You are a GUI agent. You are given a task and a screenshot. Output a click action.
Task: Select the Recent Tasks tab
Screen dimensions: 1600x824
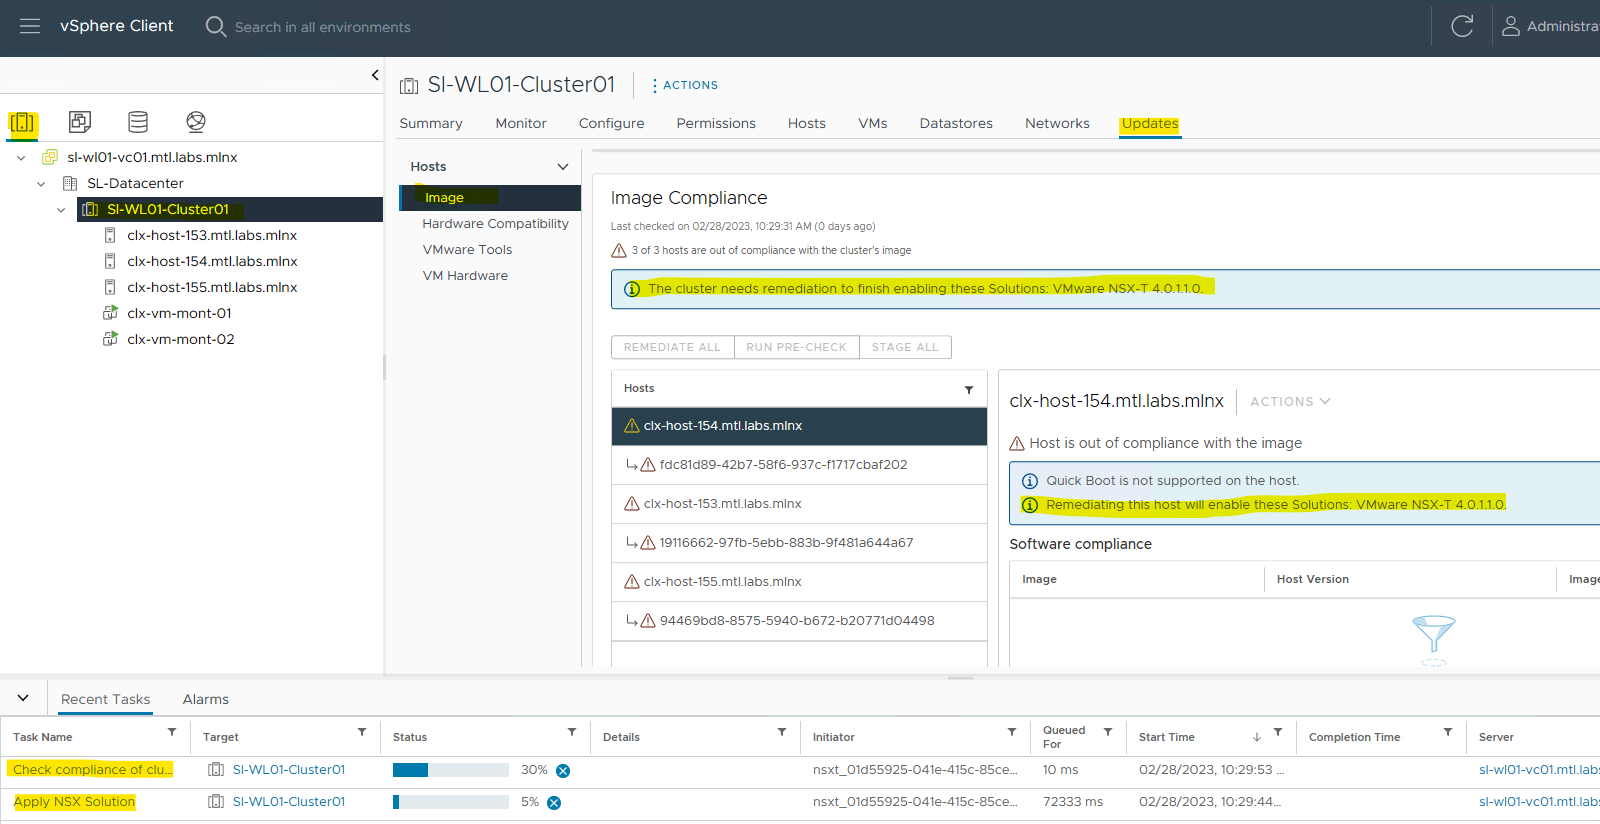pyautogui.click(x=105, y=699)
